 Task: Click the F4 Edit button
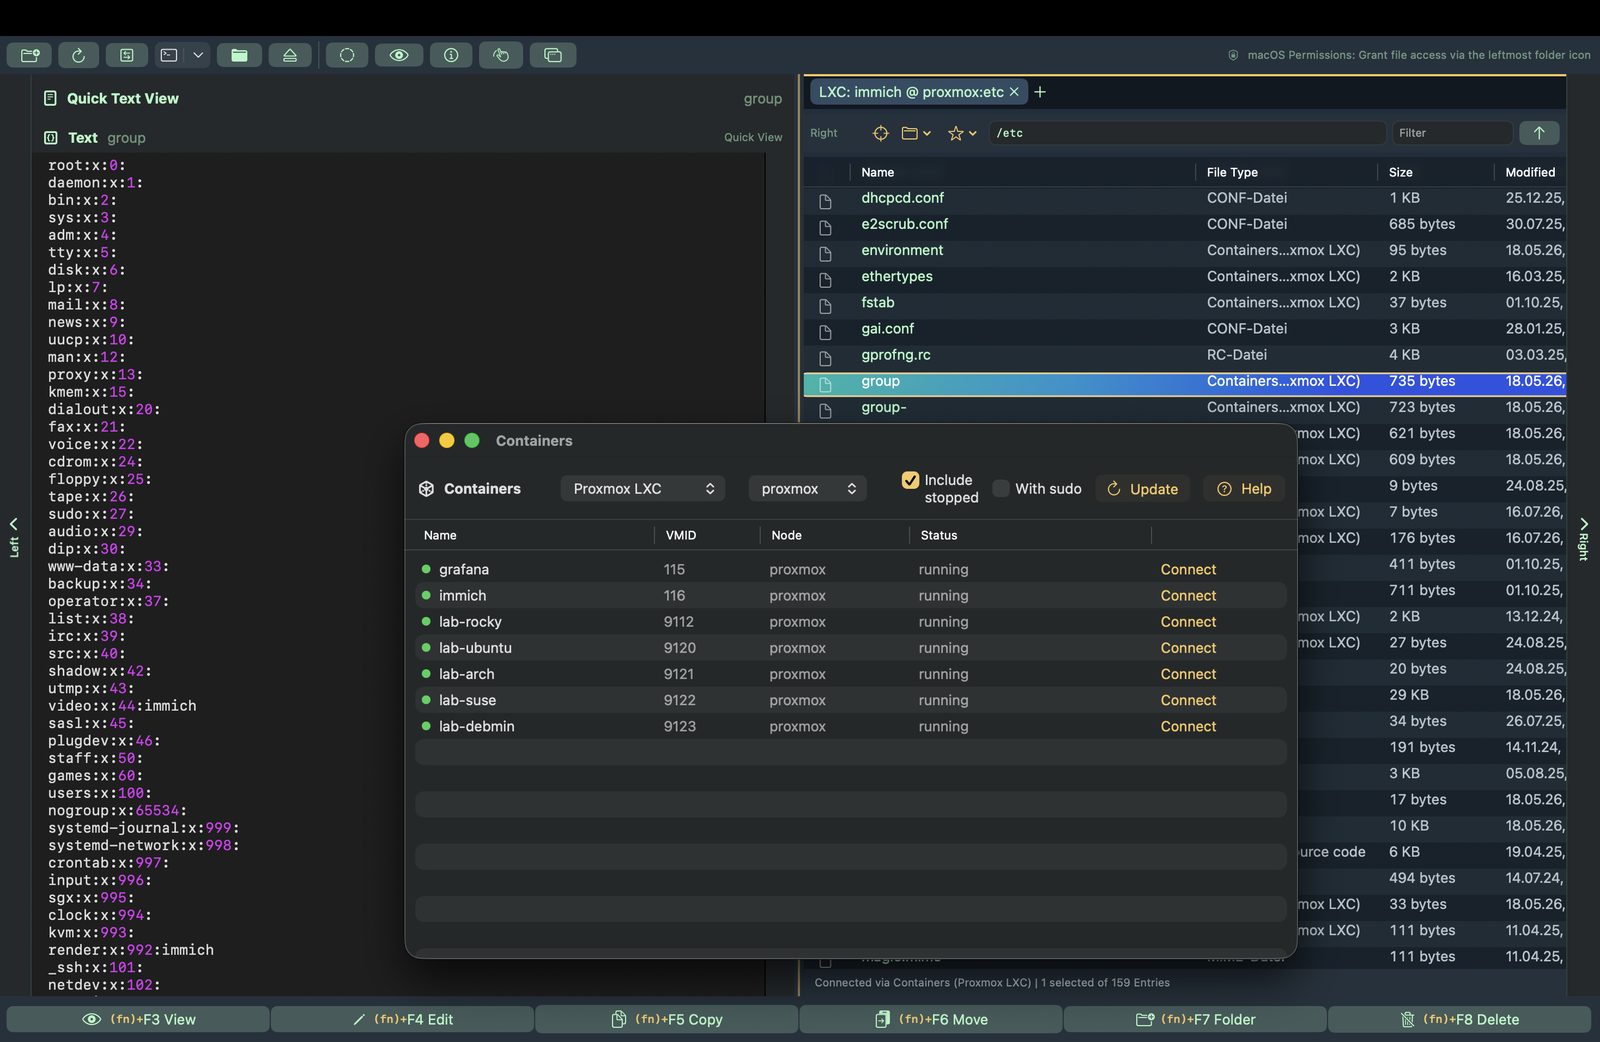pos(402,1019)
